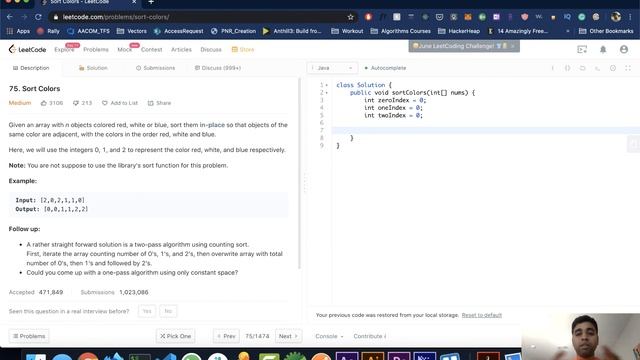The width and height of the screenshot is (640, 360).
Task: Switch to the Discuss (999+) tab
Action: [x=218, y=68]
